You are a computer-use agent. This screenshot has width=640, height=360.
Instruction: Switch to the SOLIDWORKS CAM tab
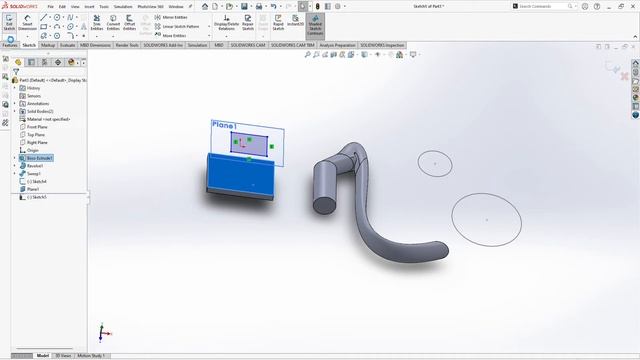pyautogui.click(x=248, y=45)
